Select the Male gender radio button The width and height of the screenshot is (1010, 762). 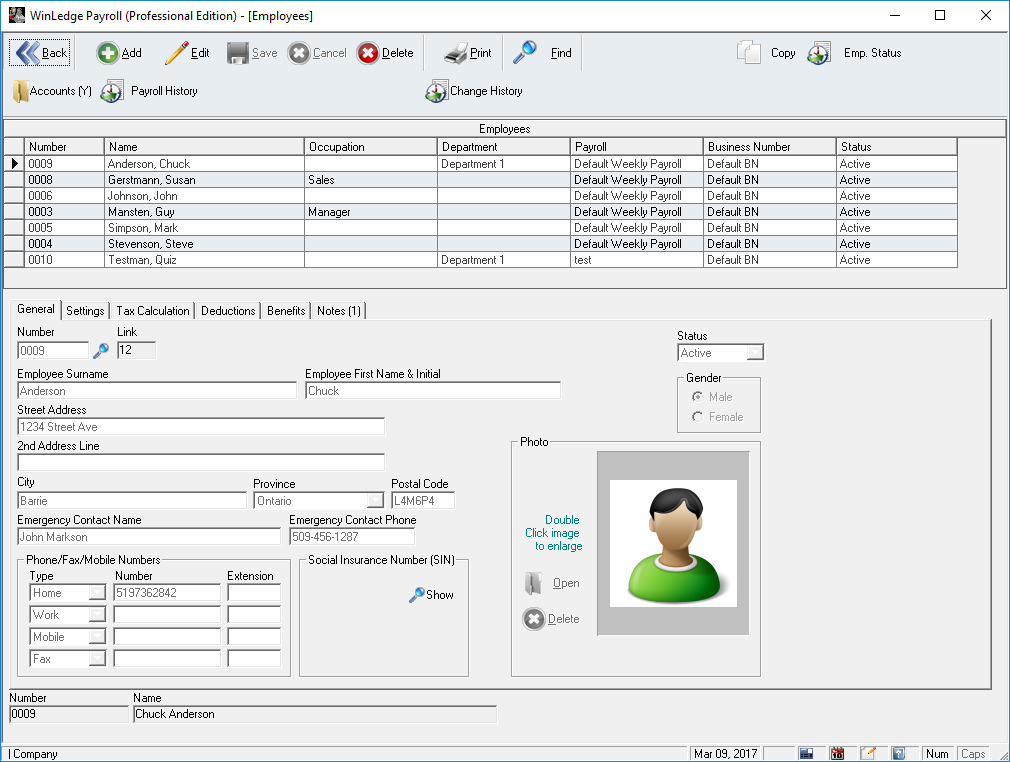coord(697,397)
